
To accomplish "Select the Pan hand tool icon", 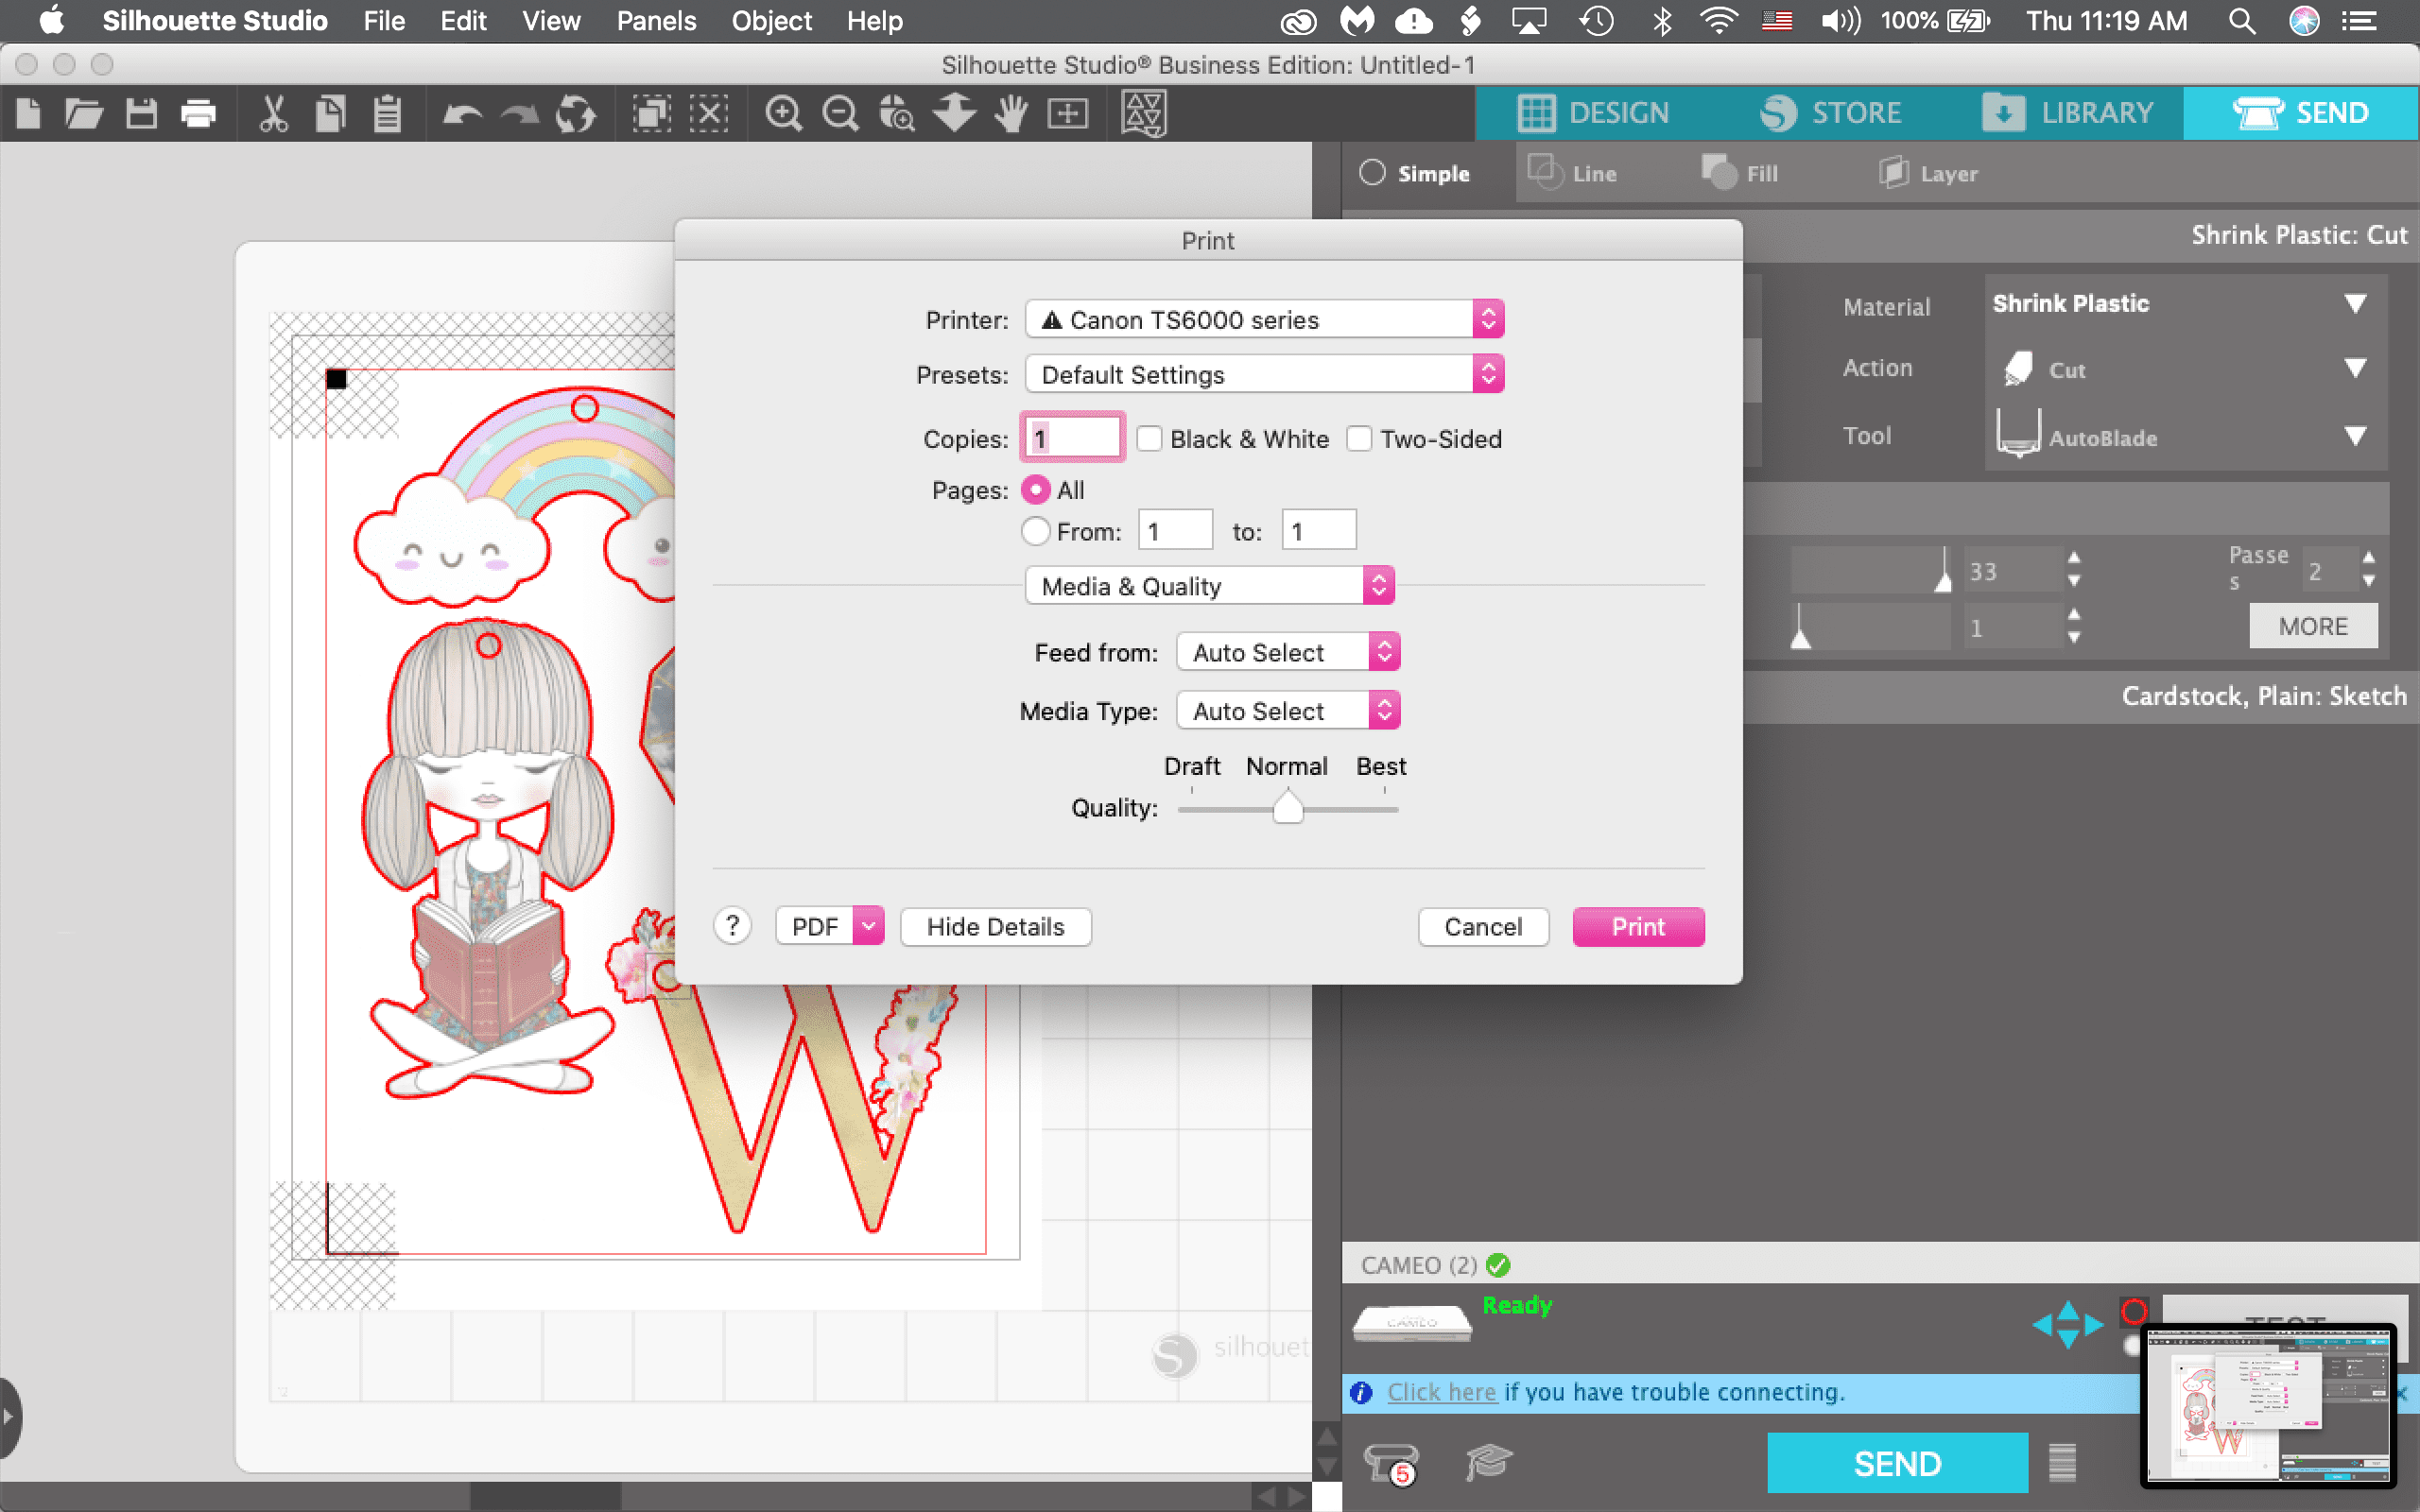I will coord(1012,114).
